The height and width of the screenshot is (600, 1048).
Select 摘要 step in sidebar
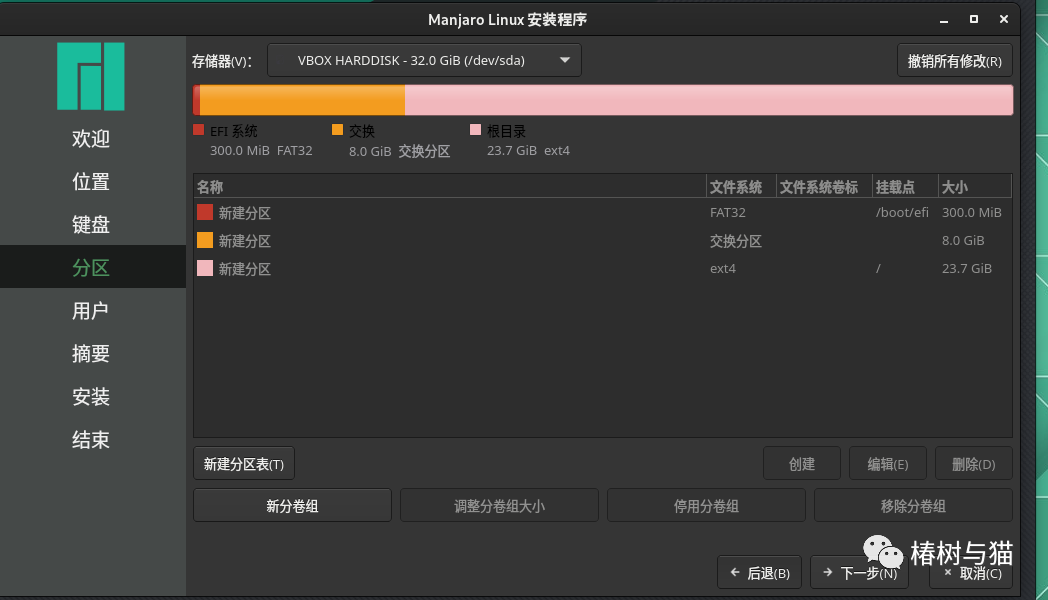[x=93, y=353]
